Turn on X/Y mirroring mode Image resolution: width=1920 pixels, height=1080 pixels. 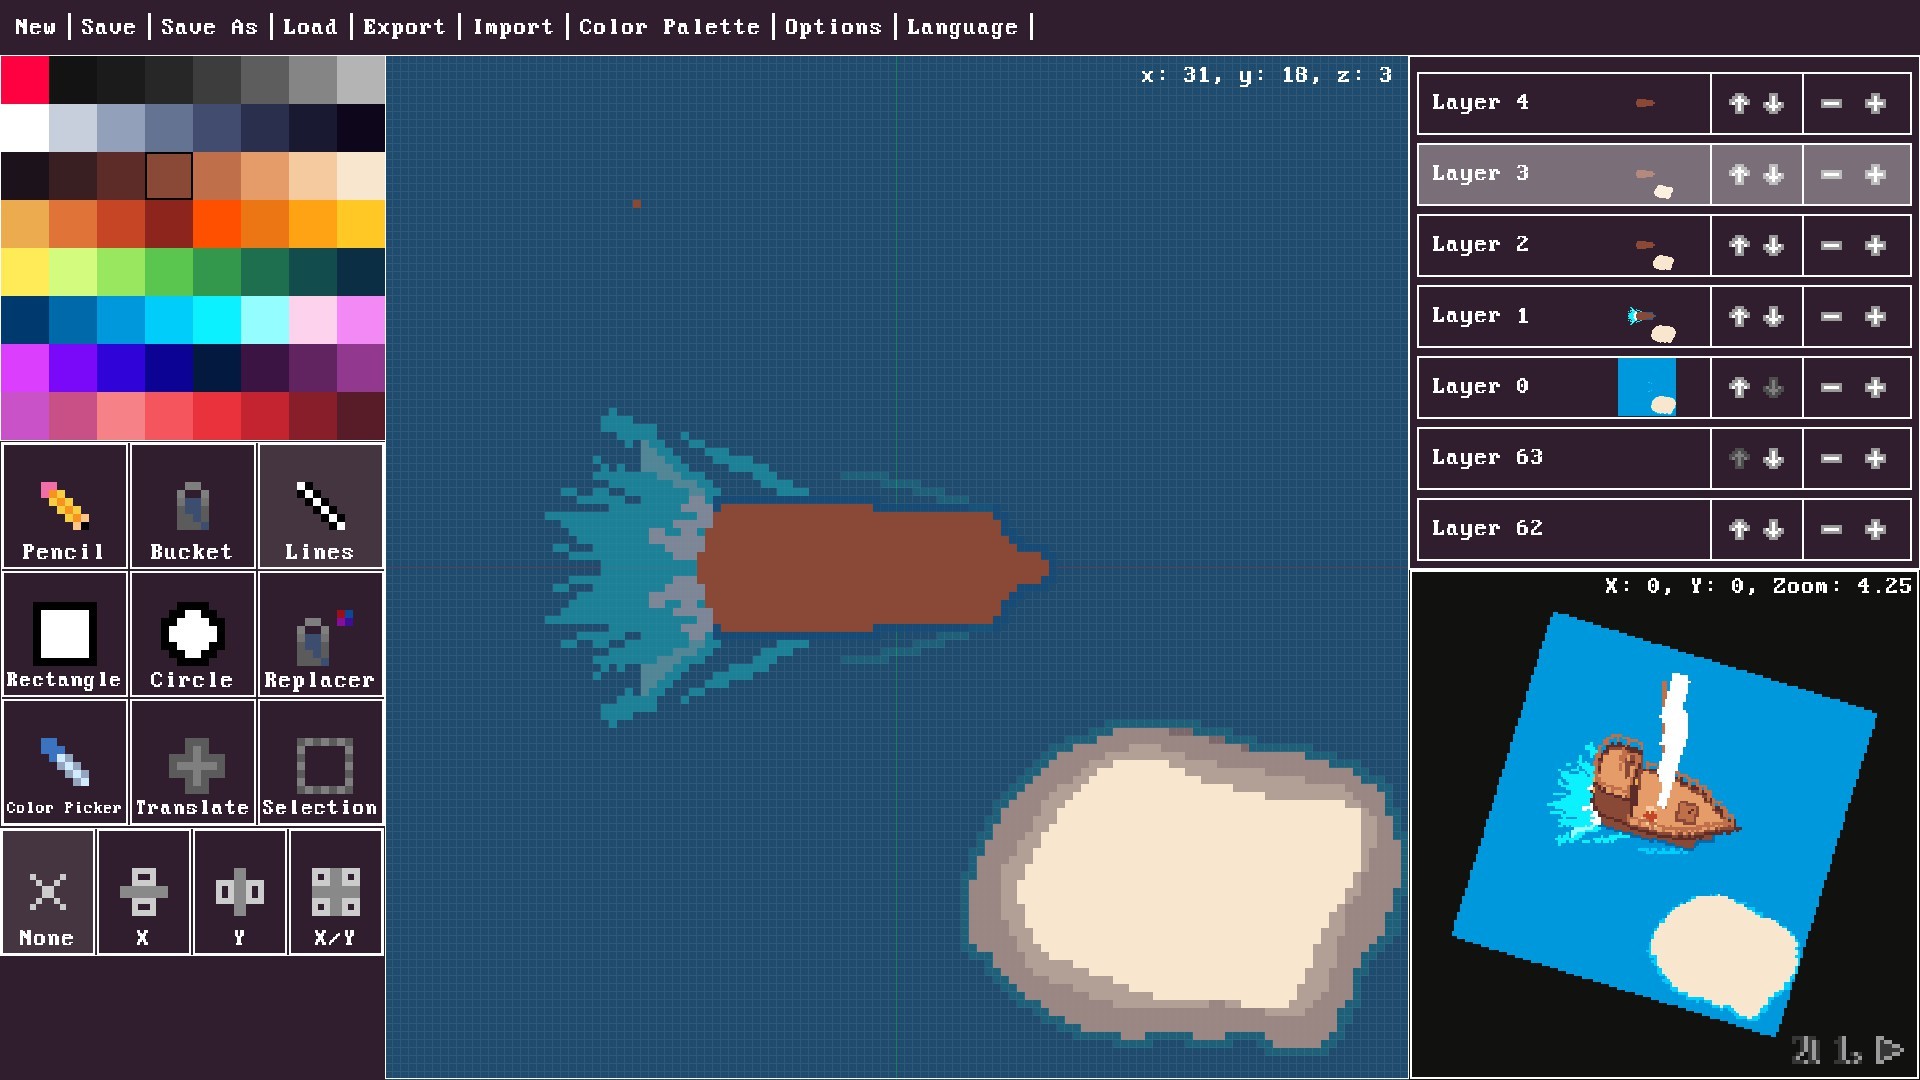[335, 892]
